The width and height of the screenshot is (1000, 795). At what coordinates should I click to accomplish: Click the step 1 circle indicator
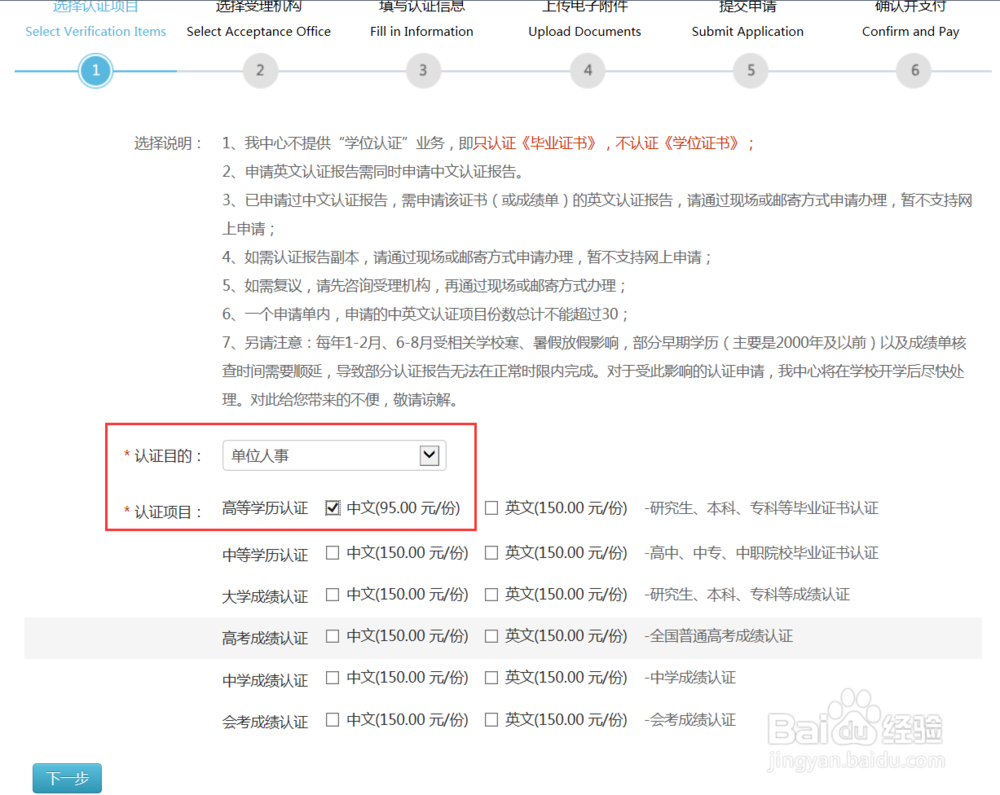(x=95, y=70)
